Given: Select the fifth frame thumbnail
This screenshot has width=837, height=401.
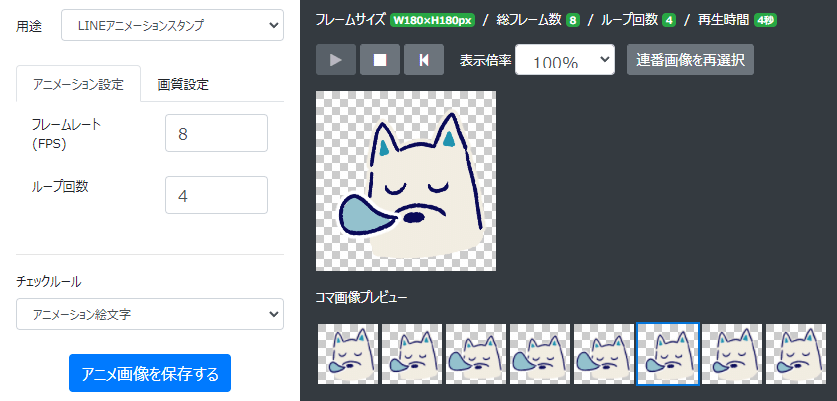Looking at the screenshot, I should 604,354.
